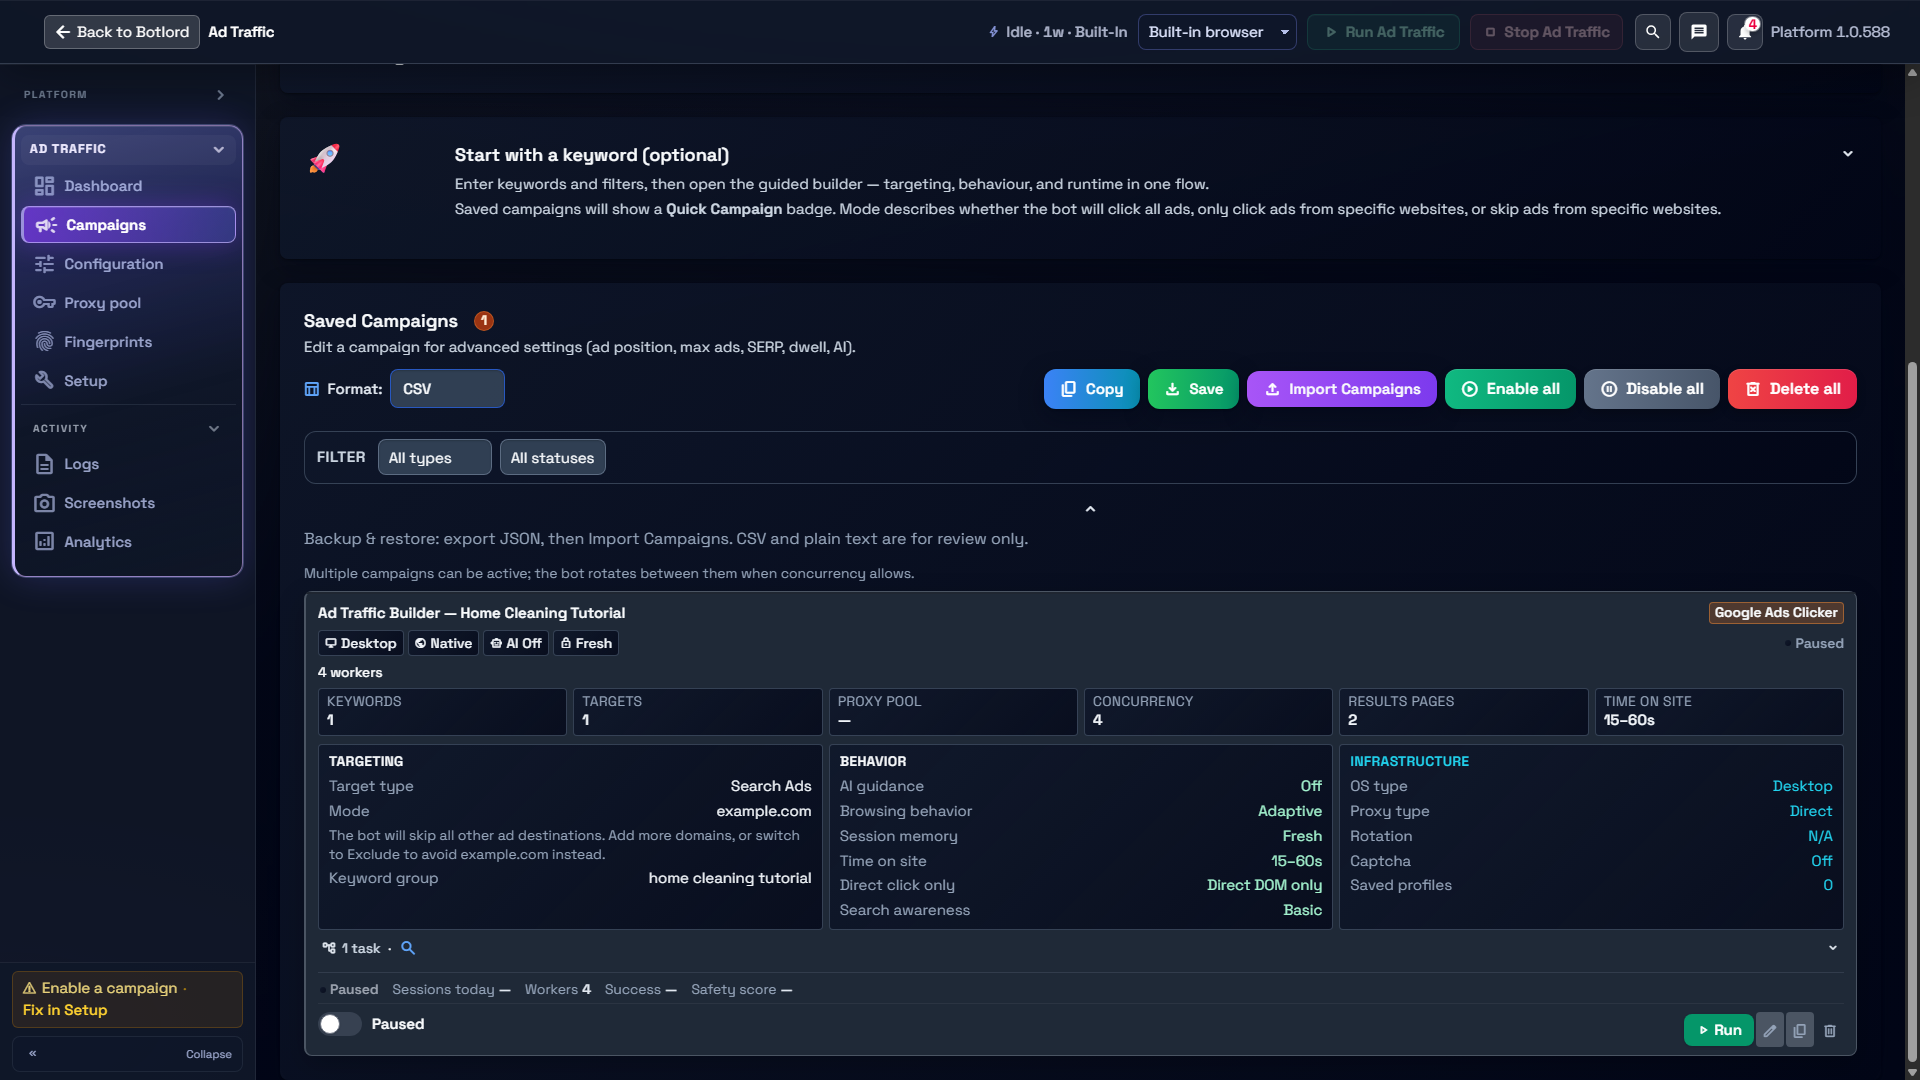
Task: Click the Native badge
Action: (443, 643)
